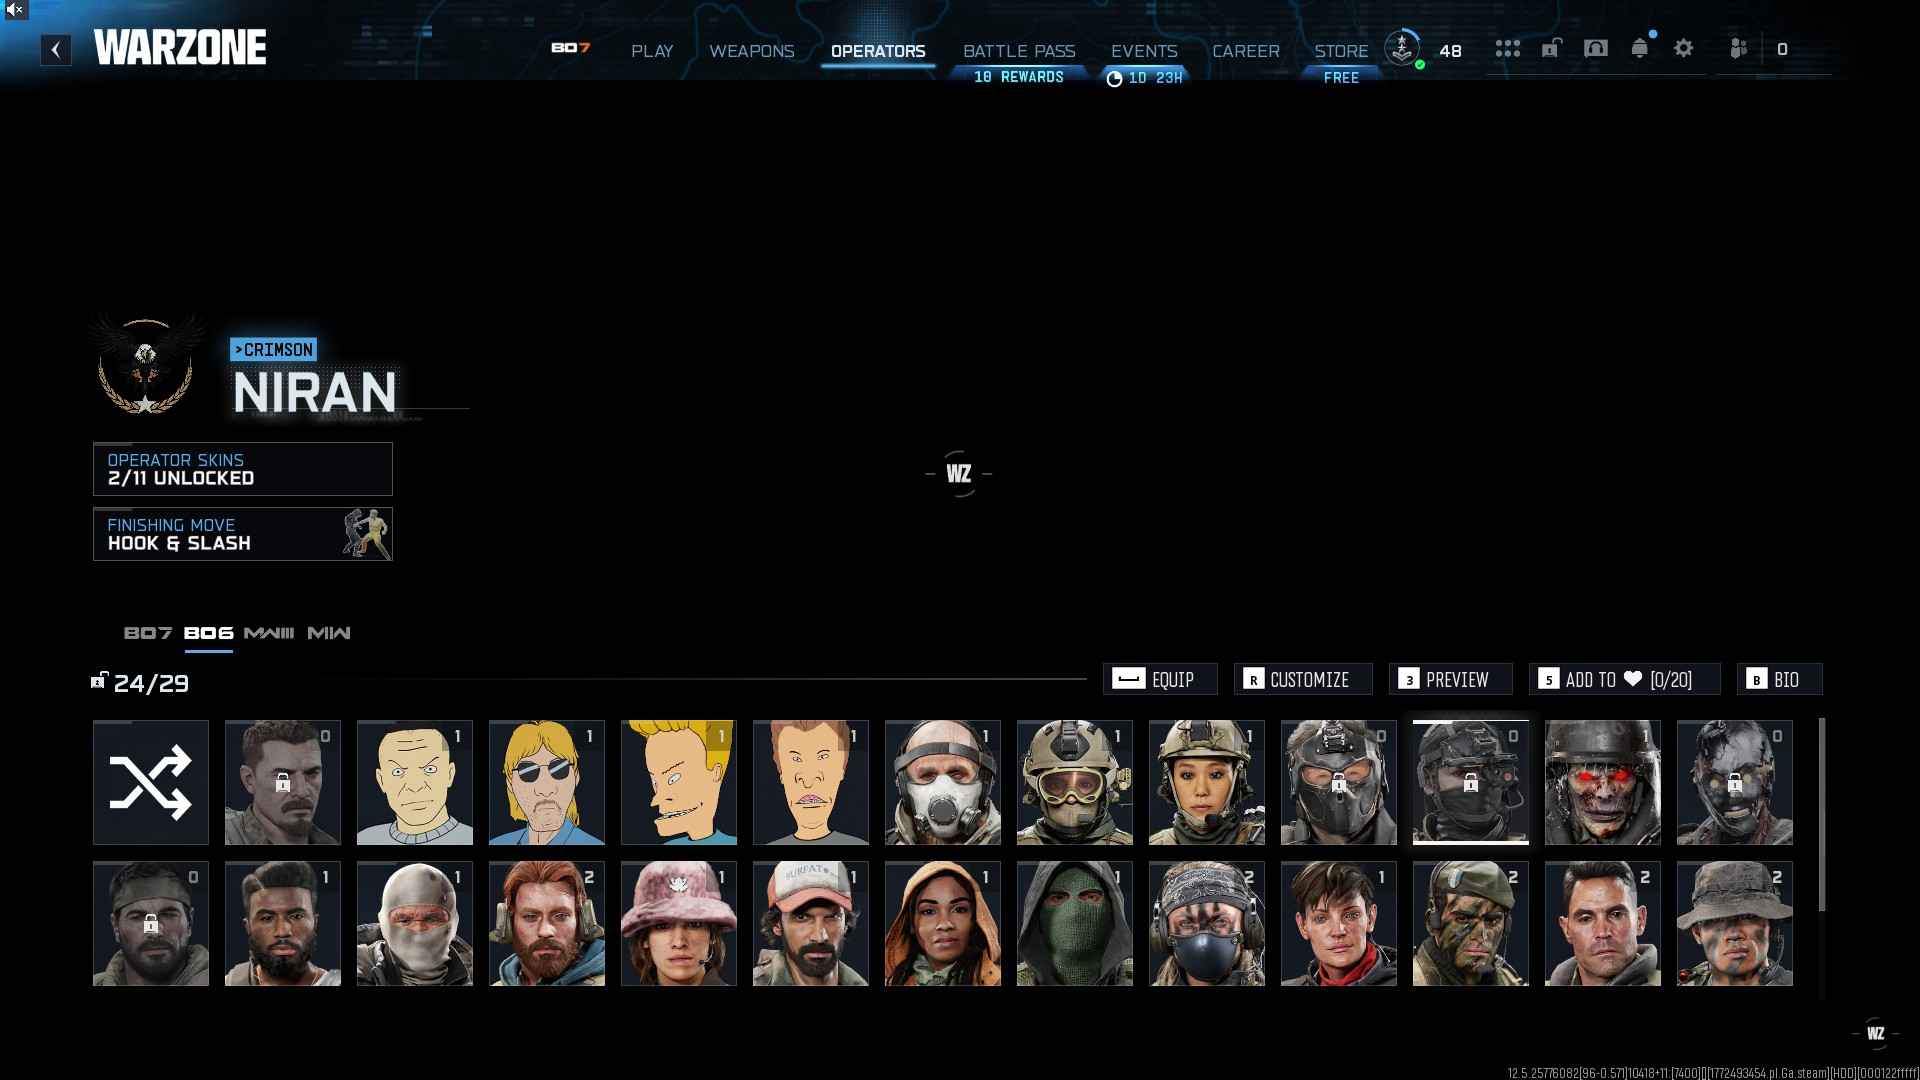Click the Preview button
Image resolution: width=1920 pixels, height=1080 pixels.
click(1450, 679)
